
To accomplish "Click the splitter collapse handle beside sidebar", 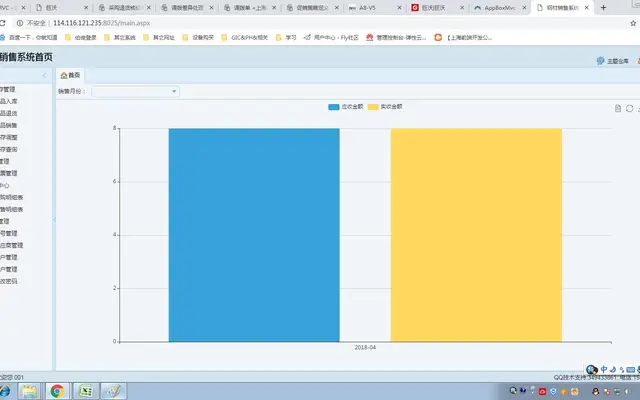I will (x=54, y=220).
